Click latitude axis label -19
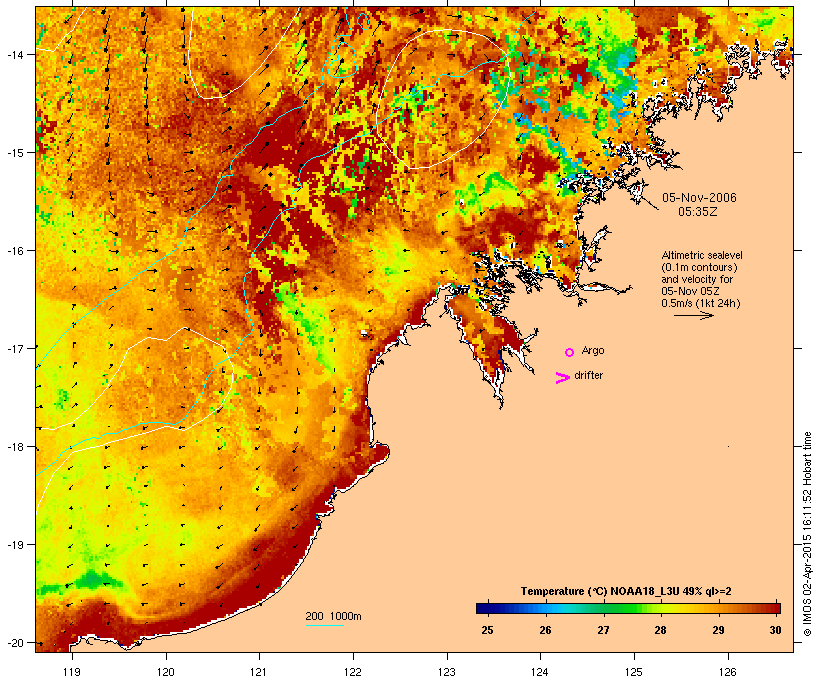Image resolution: width=820 pixels, height=680 pixels. 15,545
